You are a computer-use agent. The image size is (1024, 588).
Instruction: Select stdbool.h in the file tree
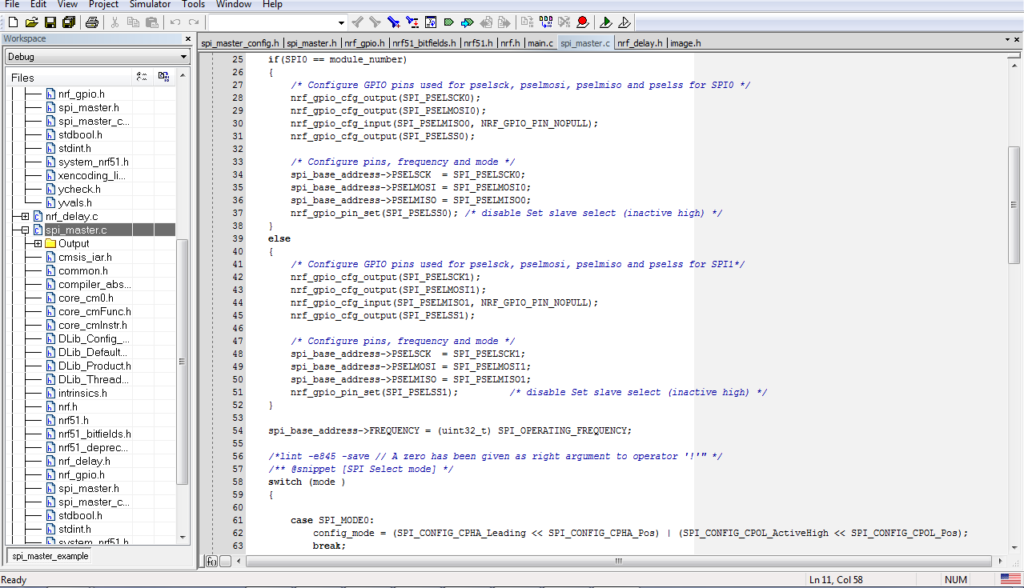(79, 135)
